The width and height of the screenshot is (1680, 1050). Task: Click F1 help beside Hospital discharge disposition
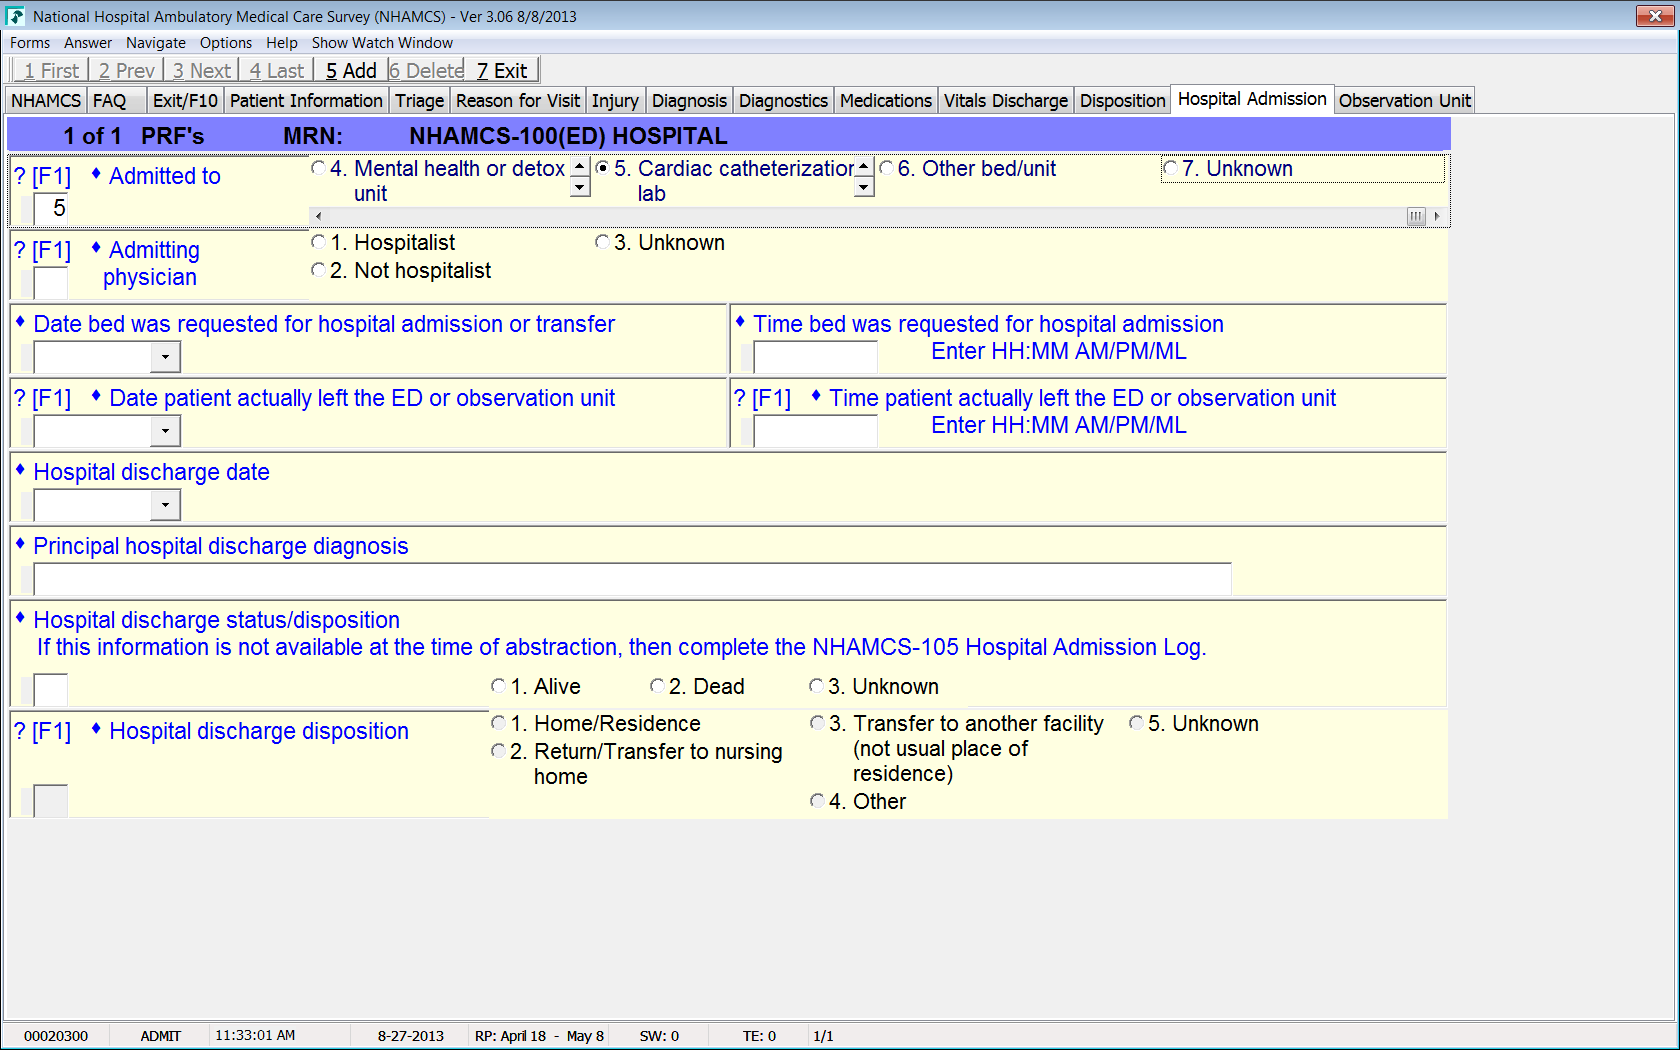51,732
